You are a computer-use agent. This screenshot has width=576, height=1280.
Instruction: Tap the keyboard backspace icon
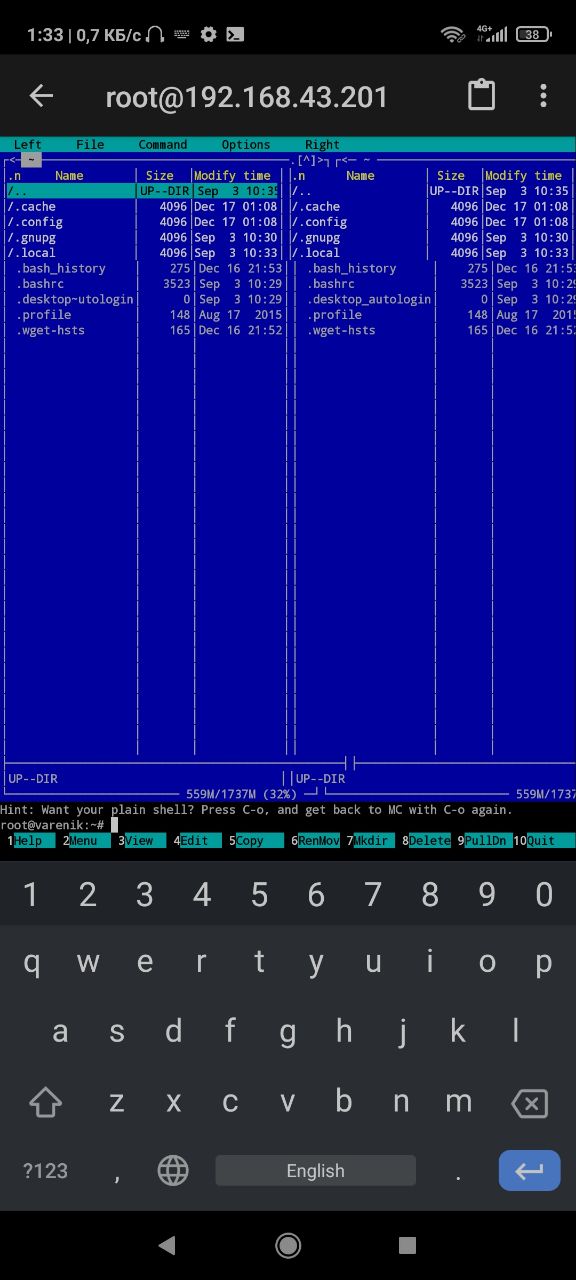coord(529,1103)
